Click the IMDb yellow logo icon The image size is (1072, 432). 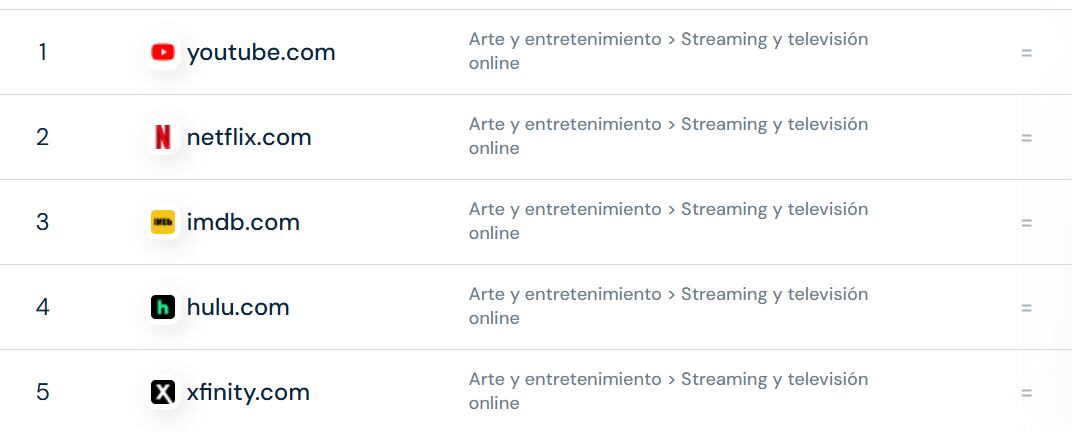click(162, 222)
